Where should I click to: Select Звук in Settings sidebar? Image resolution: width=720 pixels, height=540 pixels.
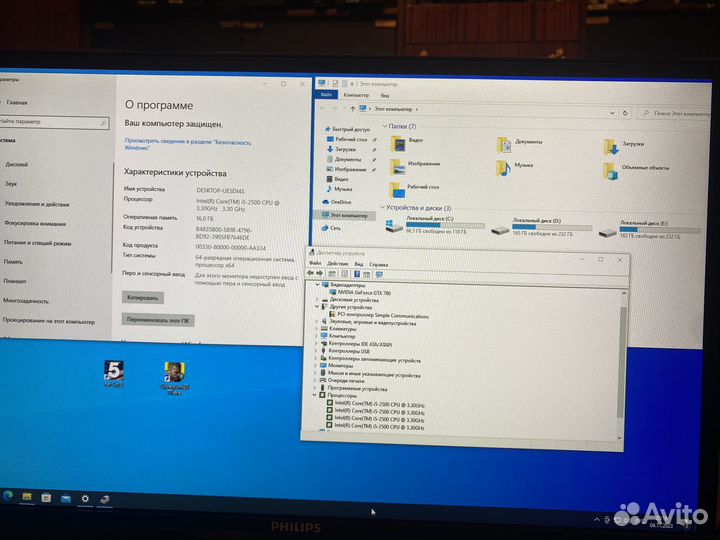11,184
